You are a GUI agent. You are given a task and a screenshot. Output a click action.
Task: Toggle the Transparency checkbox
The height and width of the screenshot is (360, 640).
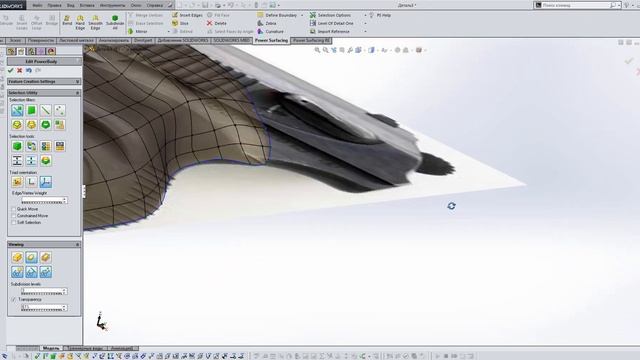tap(13, 299)
